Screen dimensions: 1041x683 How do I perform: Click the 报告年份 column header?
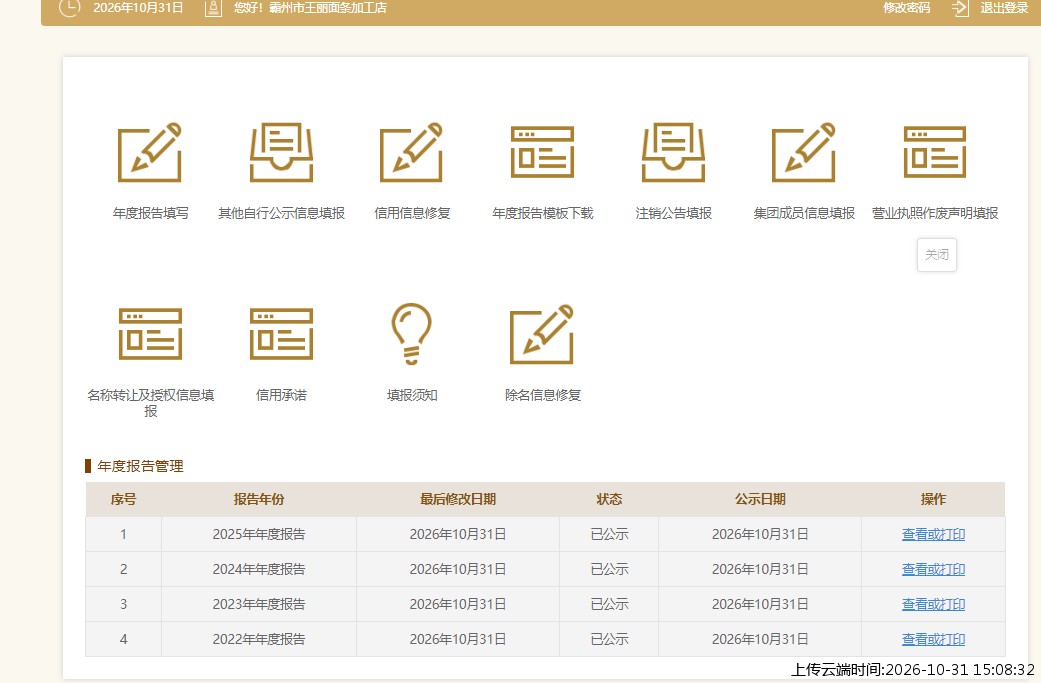[259, 499]
